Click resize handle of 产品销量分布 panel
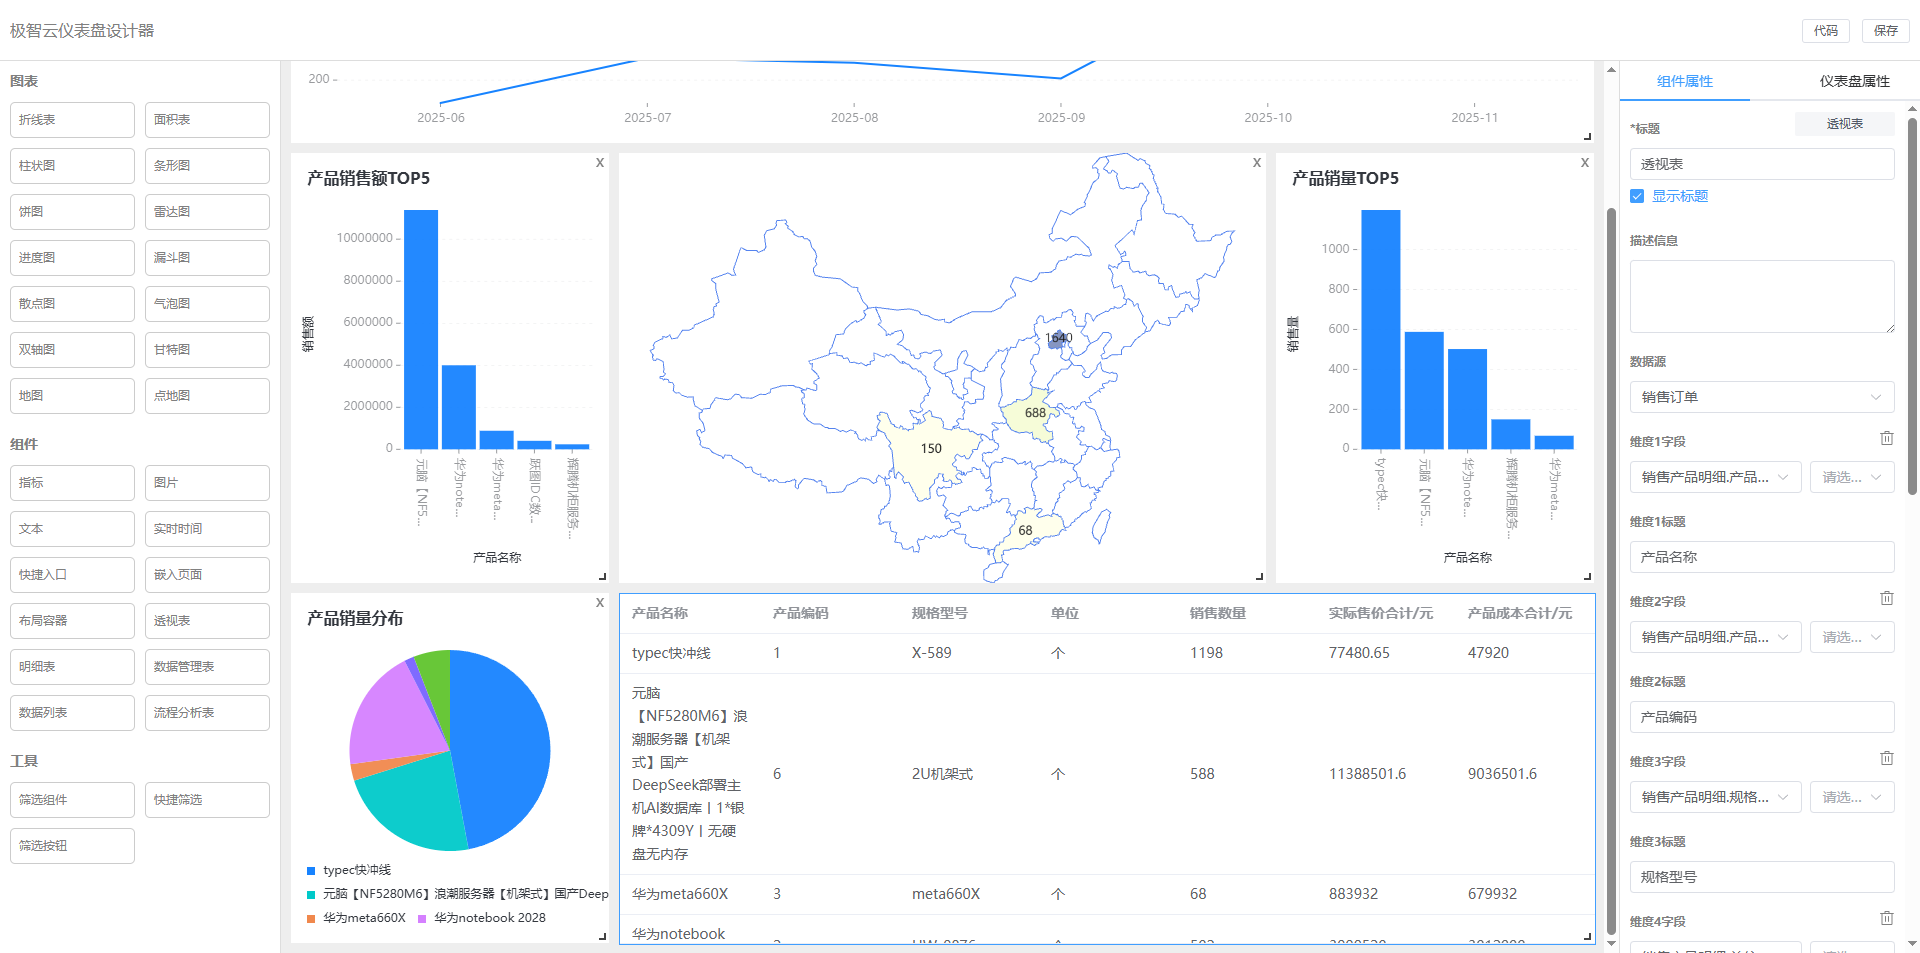1920x953 pixels. (602, 936)
